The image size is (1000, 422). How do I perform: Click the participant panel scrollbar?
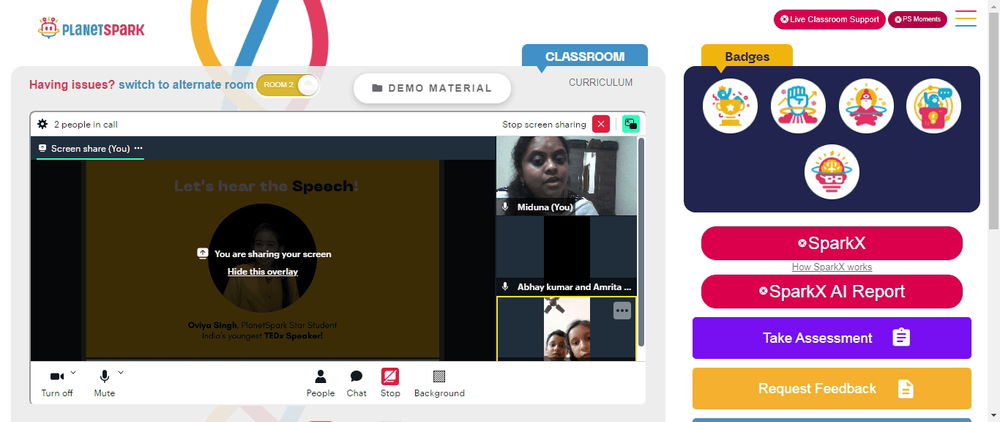[x=641, y=242]
